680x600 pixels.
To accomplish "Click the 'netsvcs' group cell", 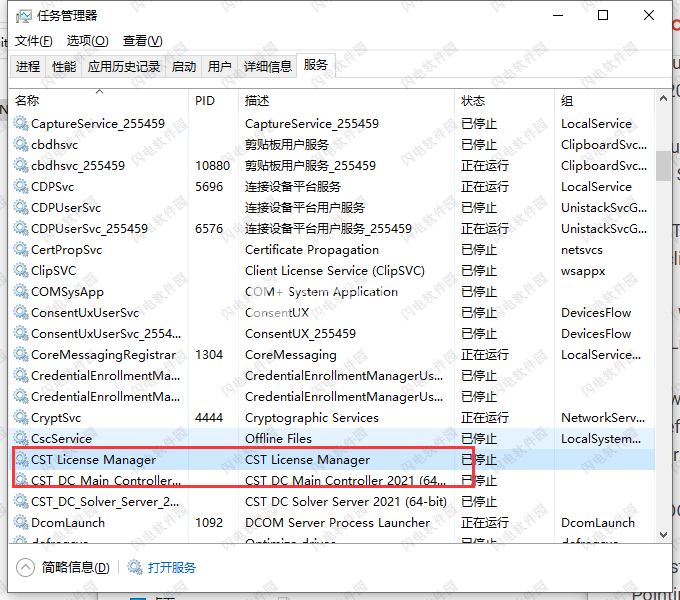I will pyautogui.click(x=582, y=250).
